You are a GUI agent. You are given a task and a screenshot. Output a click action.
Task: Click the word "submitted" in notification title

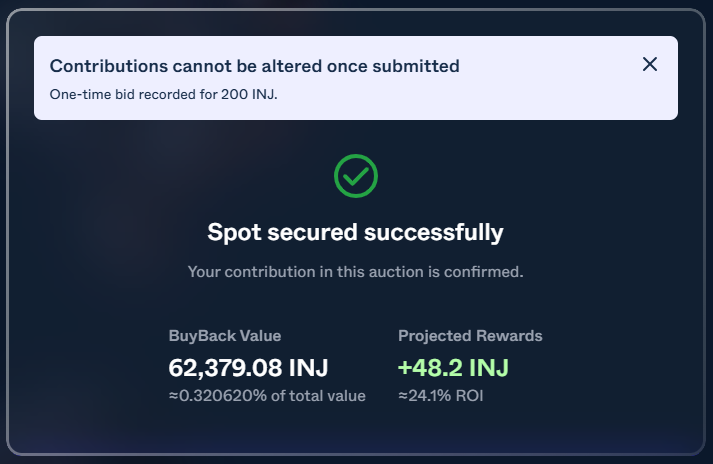[x=417, y=66]
